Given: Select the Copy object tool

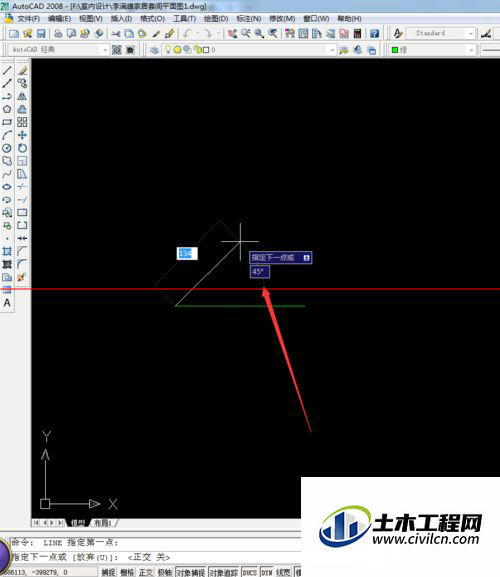Looking at the screenshot, I should coord(22,84).
